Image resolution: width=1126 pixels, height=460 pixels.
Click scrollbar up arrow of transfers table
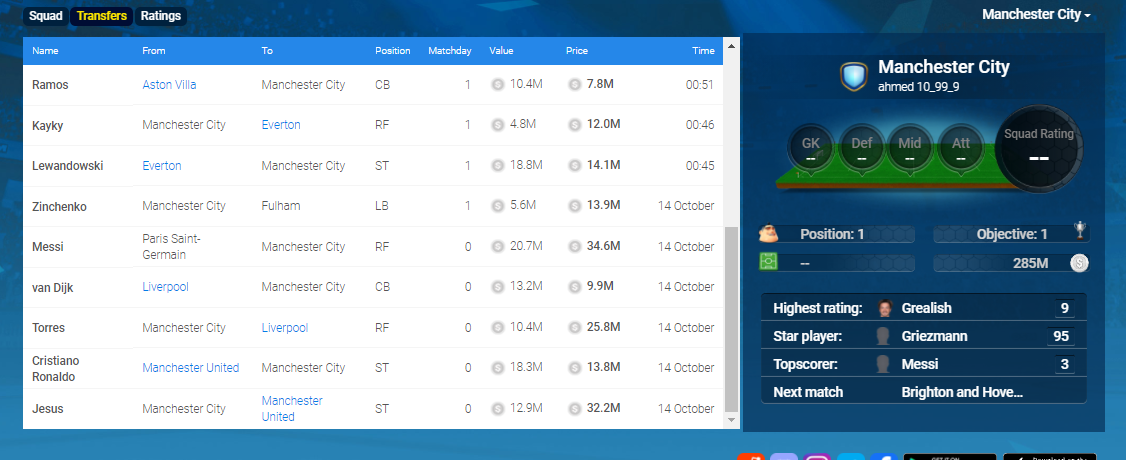pos(731,47)
